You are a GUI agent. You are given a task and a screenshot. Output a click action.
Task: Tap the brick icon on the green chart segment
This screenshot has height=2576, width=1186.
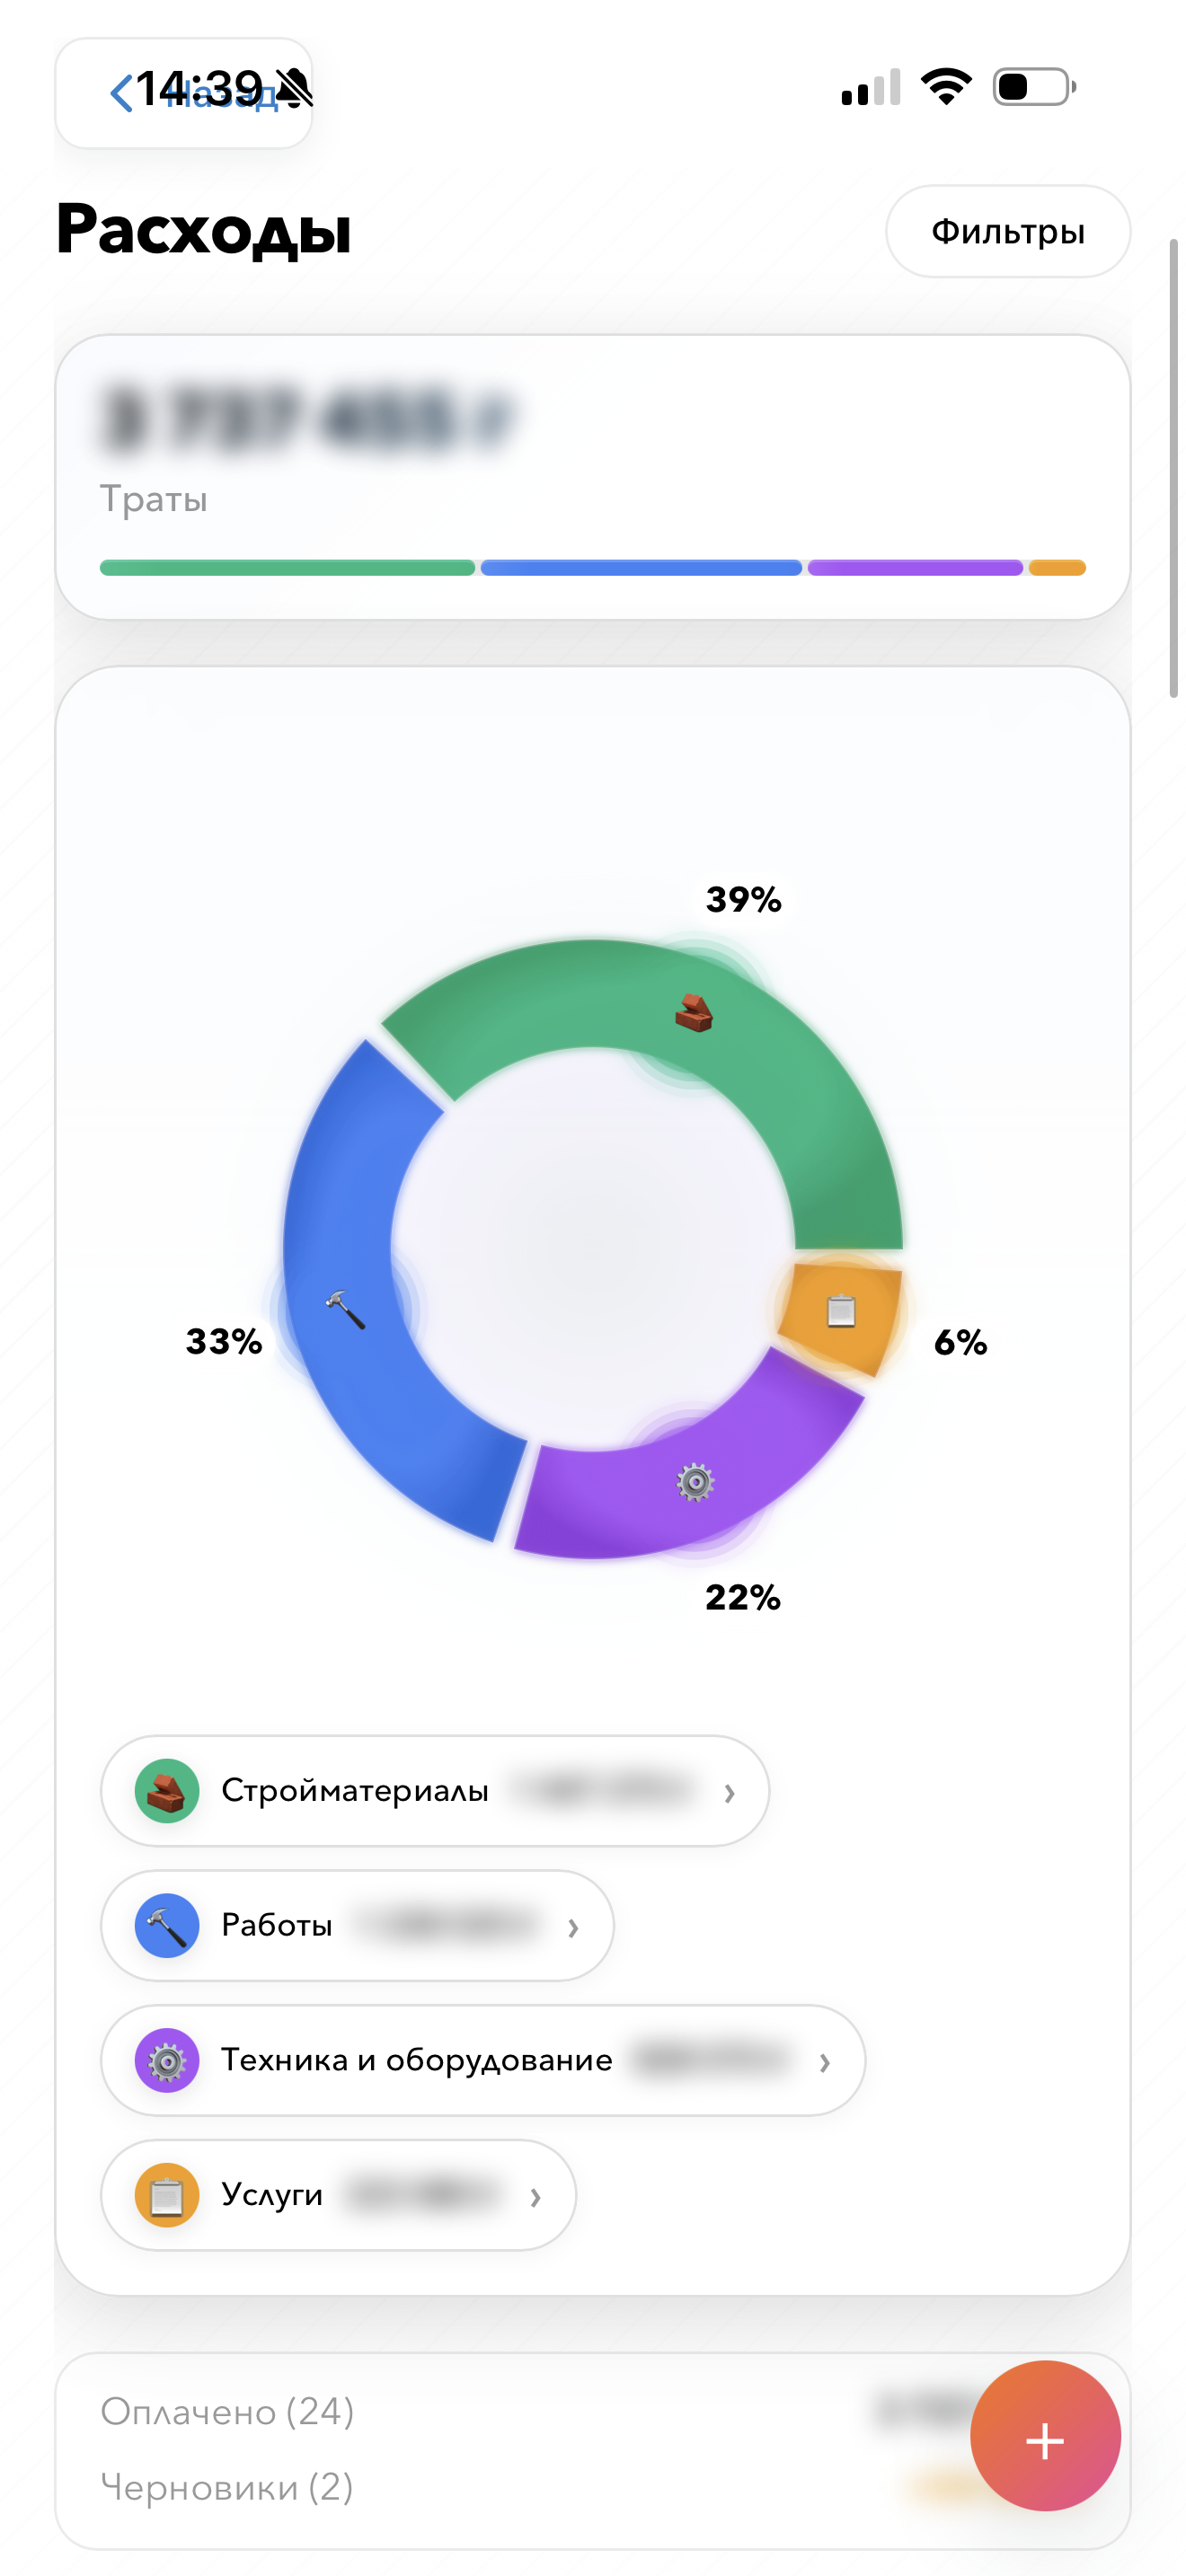tap(693, 1012)
